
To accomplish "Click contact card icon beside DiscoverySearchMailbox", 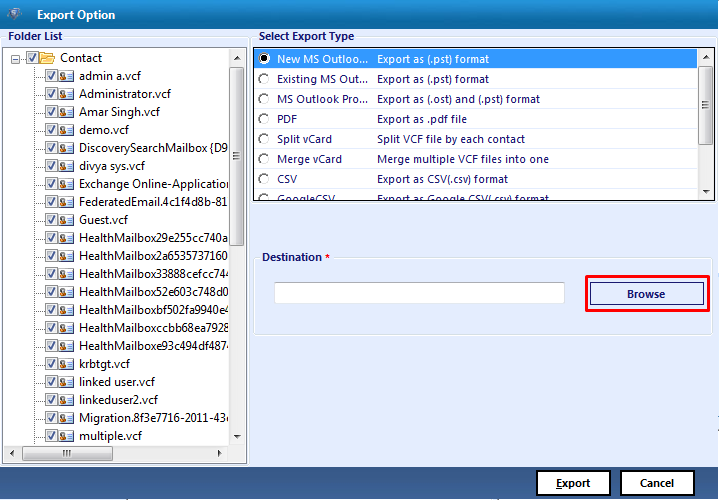I will 66,148.
